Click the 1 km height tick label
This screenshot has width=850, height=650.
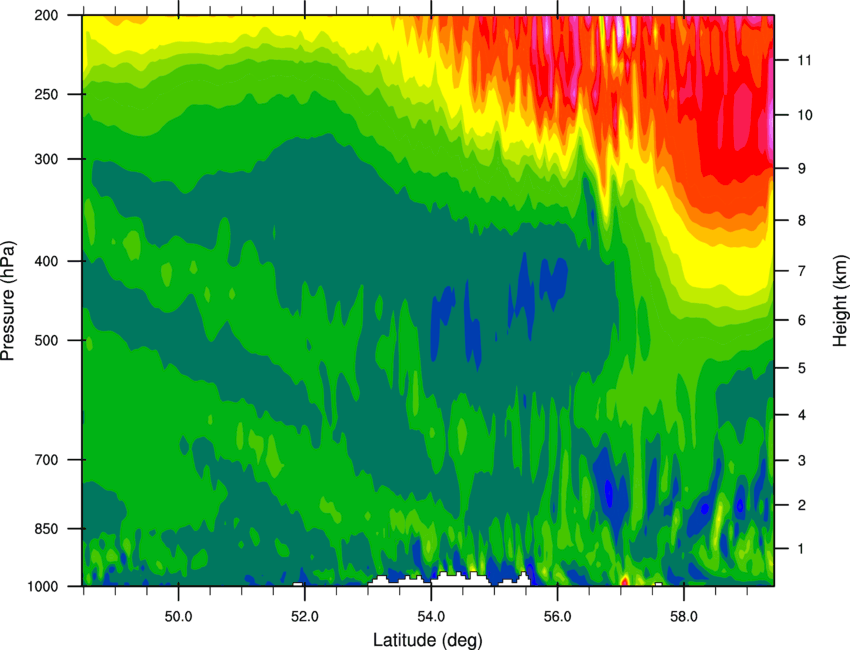tap(801, 549)
